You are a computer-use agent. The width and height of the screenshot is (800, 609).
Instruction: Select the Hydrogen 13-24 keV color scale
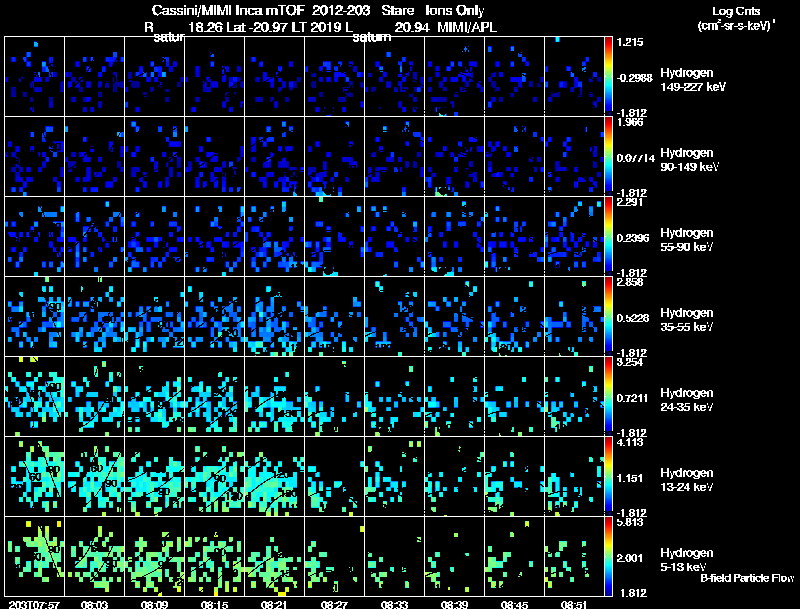click(x=608, y=476)
